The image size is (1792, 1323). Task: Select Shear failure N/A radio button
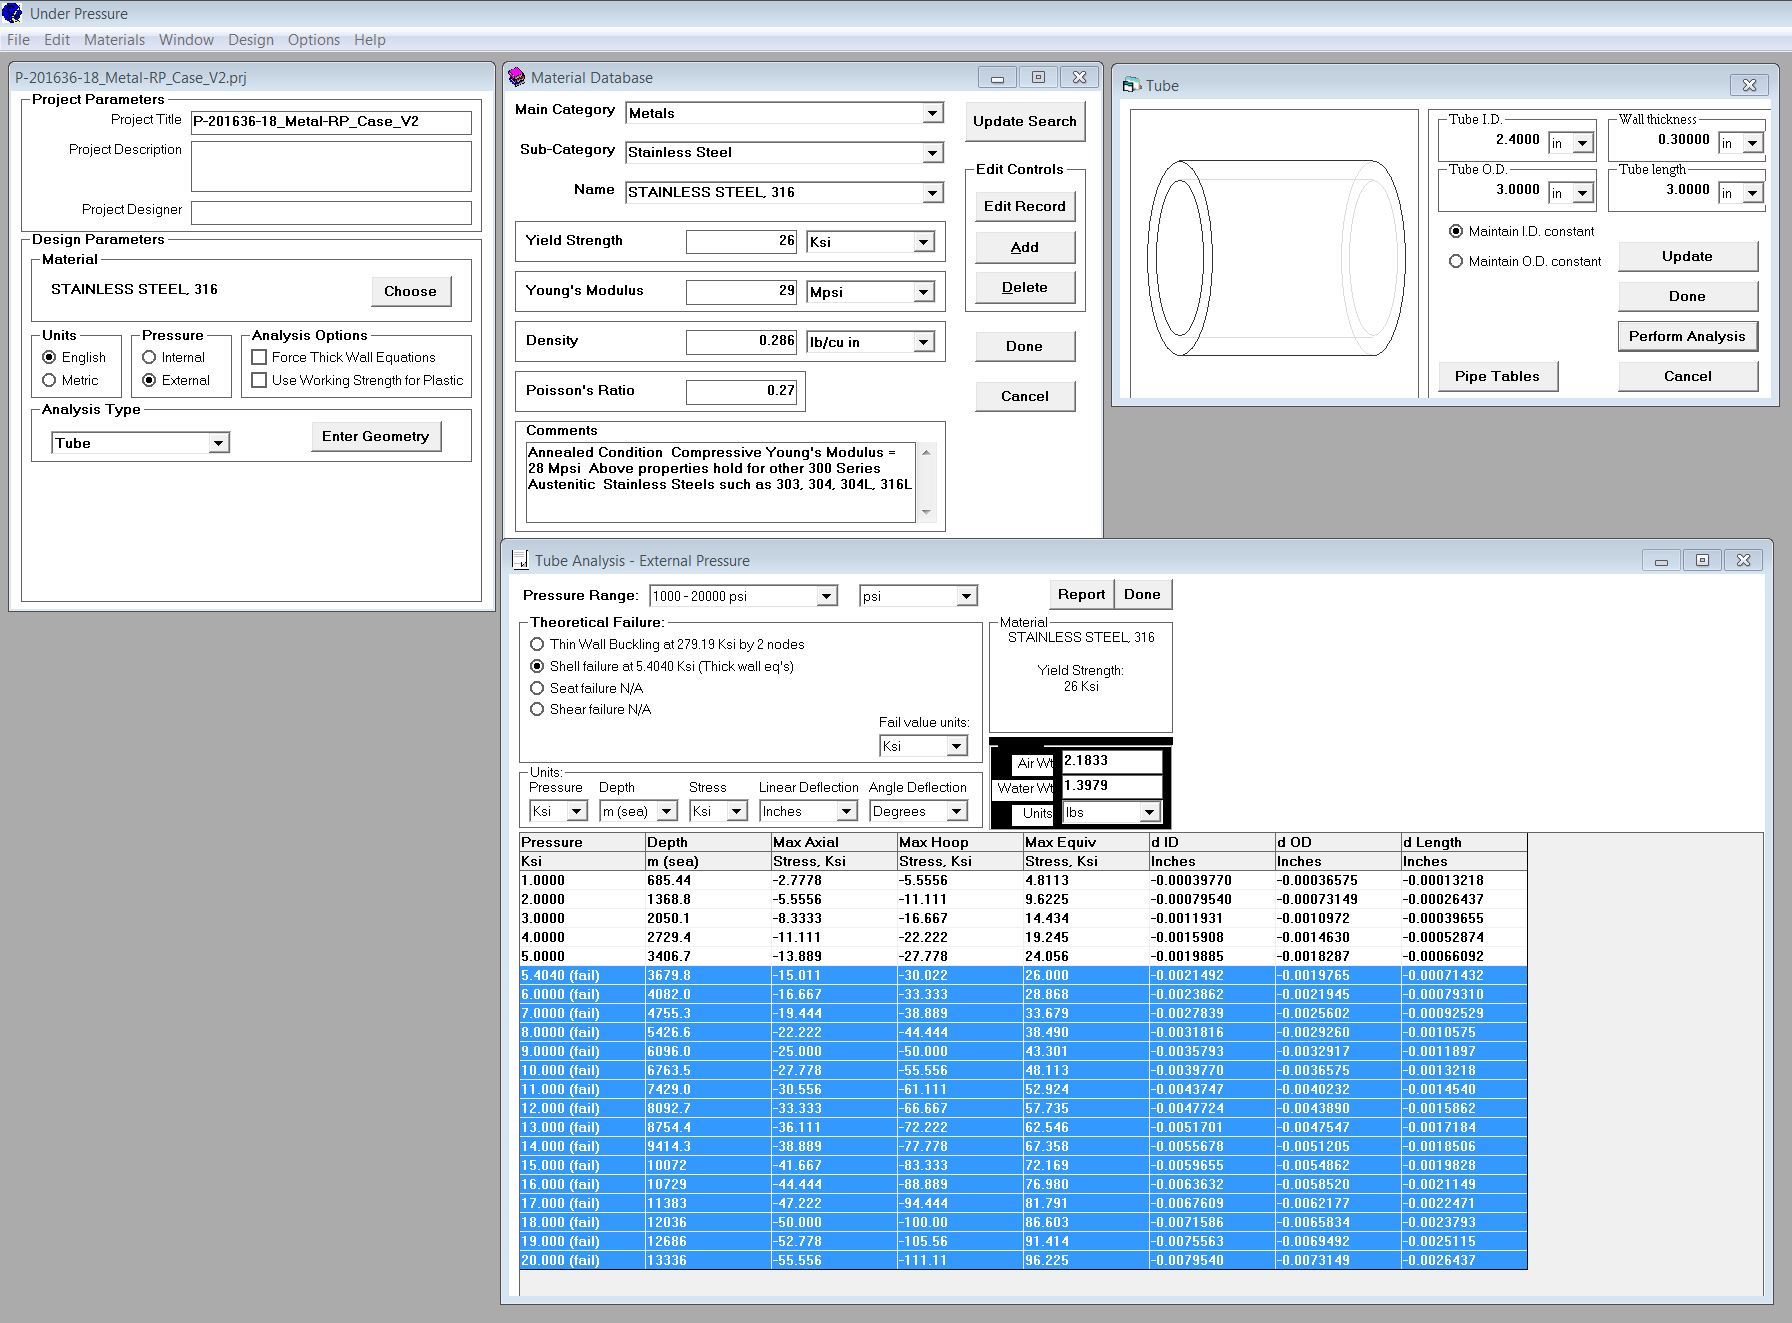click(537, 709)
